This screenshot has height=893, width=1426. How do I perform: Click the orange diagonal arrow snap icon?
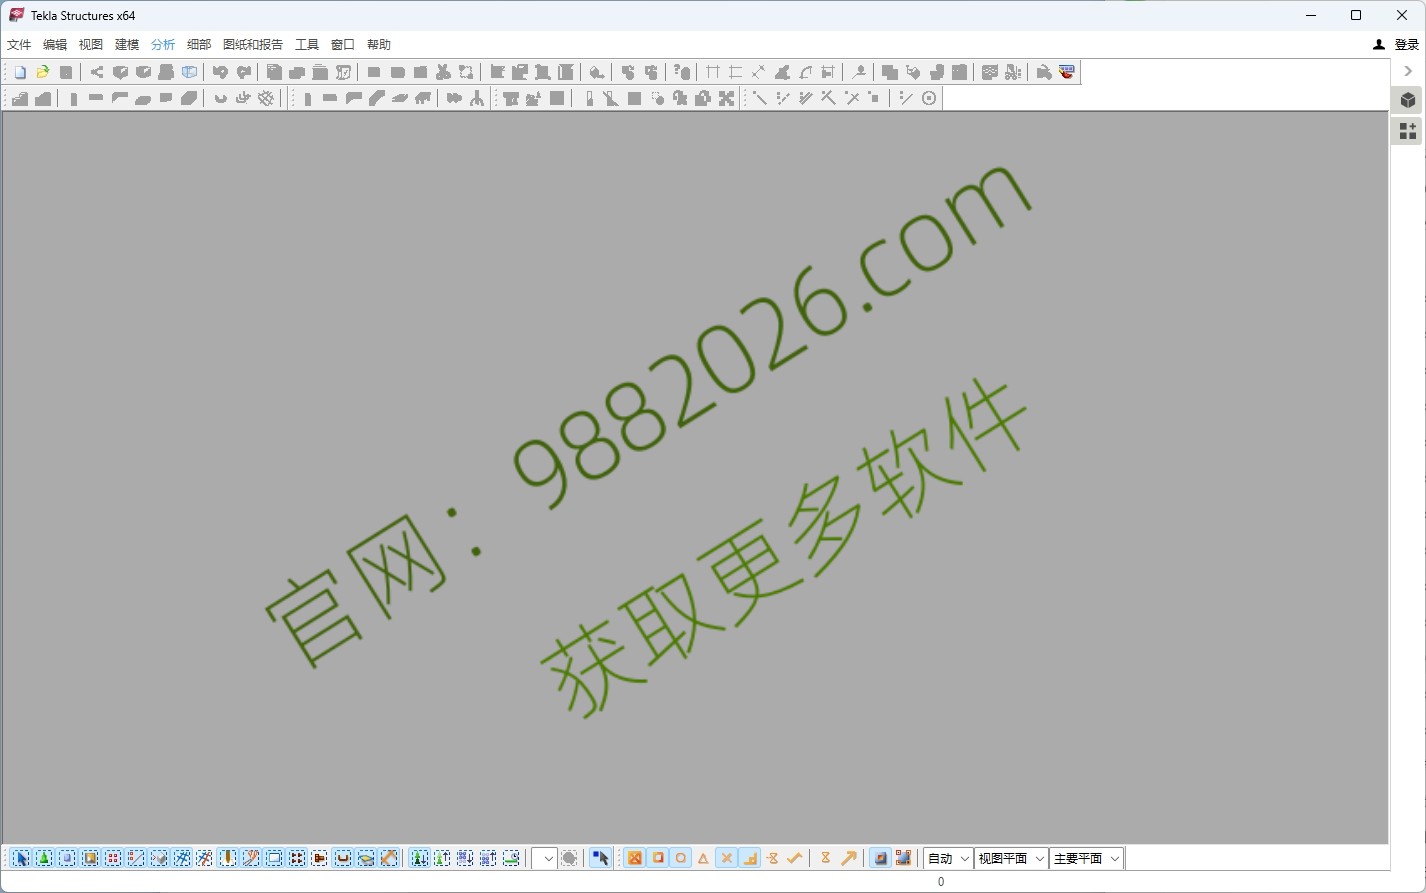pos(849,858)
